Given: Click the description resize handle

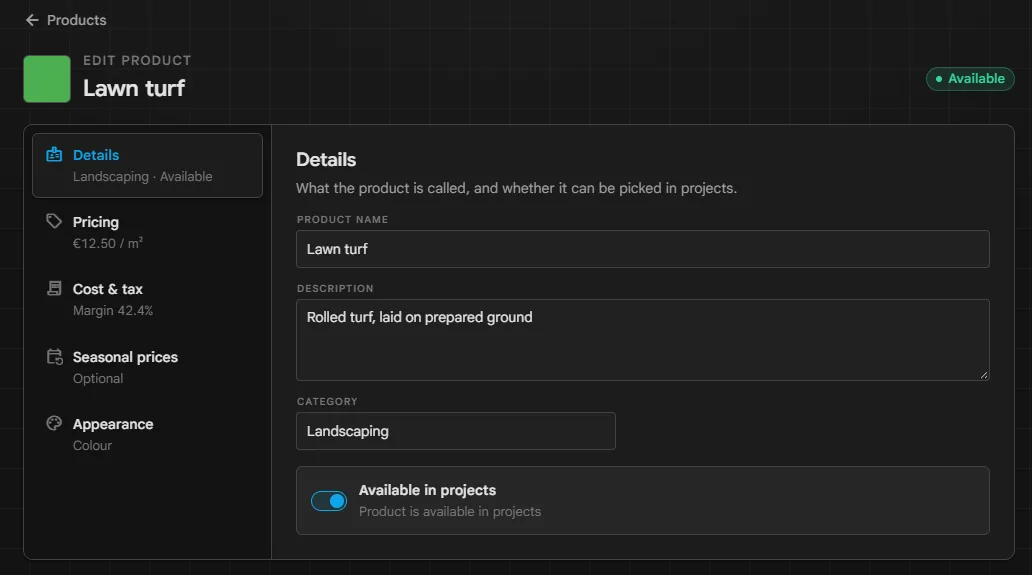Looking at the screenshot, I should click(x=983, y=375).
